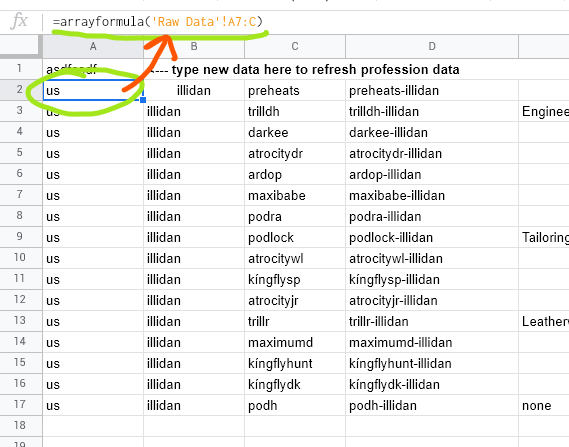The width and height of the screenshot is (569, 447).
Task: Click the cell with 'darkee'
Action: 295,132
